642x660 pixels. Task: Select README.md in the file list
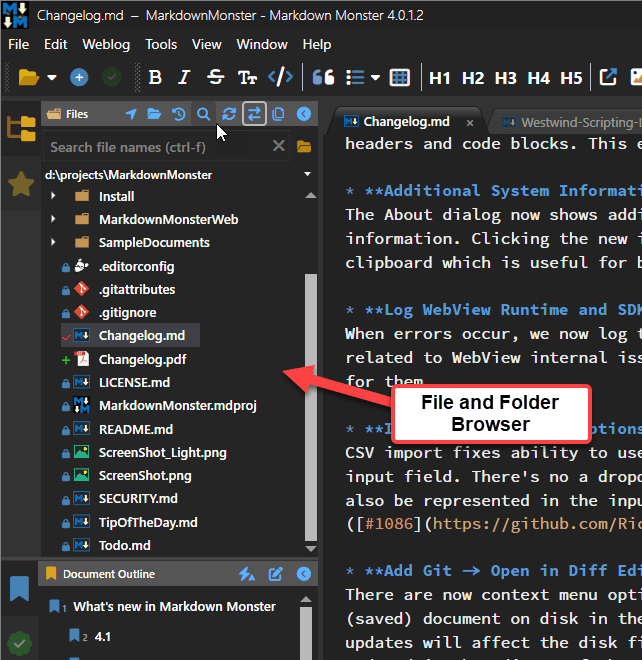pyautogui.click(x=136, y=429)
